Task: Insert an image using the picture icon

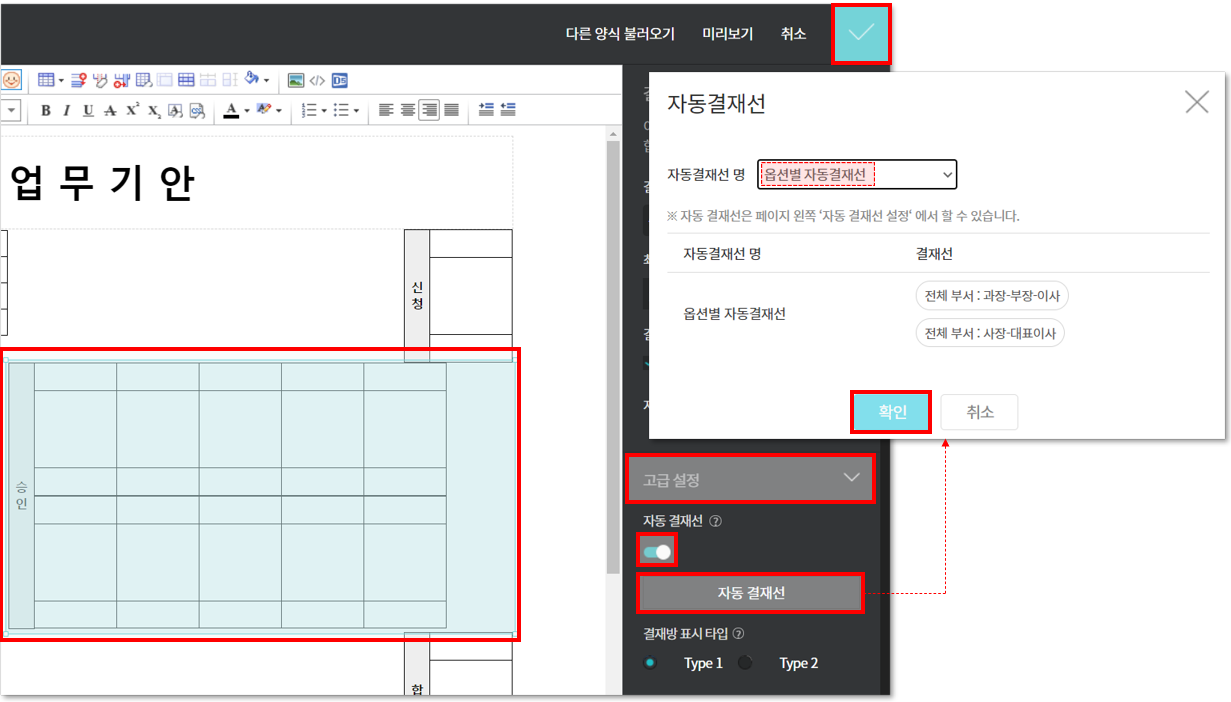Action: (x=296, y=80)
